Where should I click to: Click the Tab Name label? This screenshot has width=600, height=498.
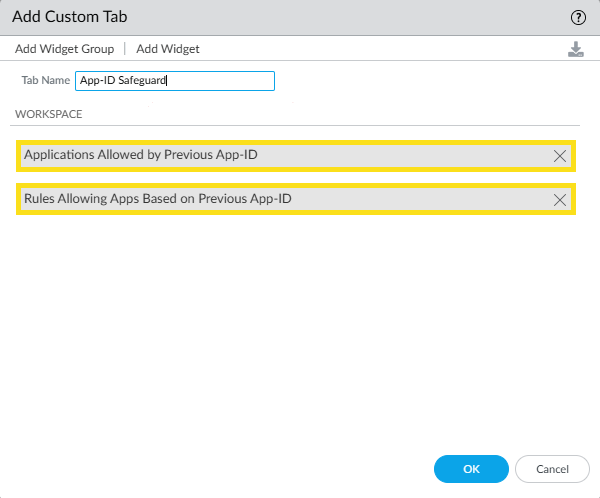point(46,81)
